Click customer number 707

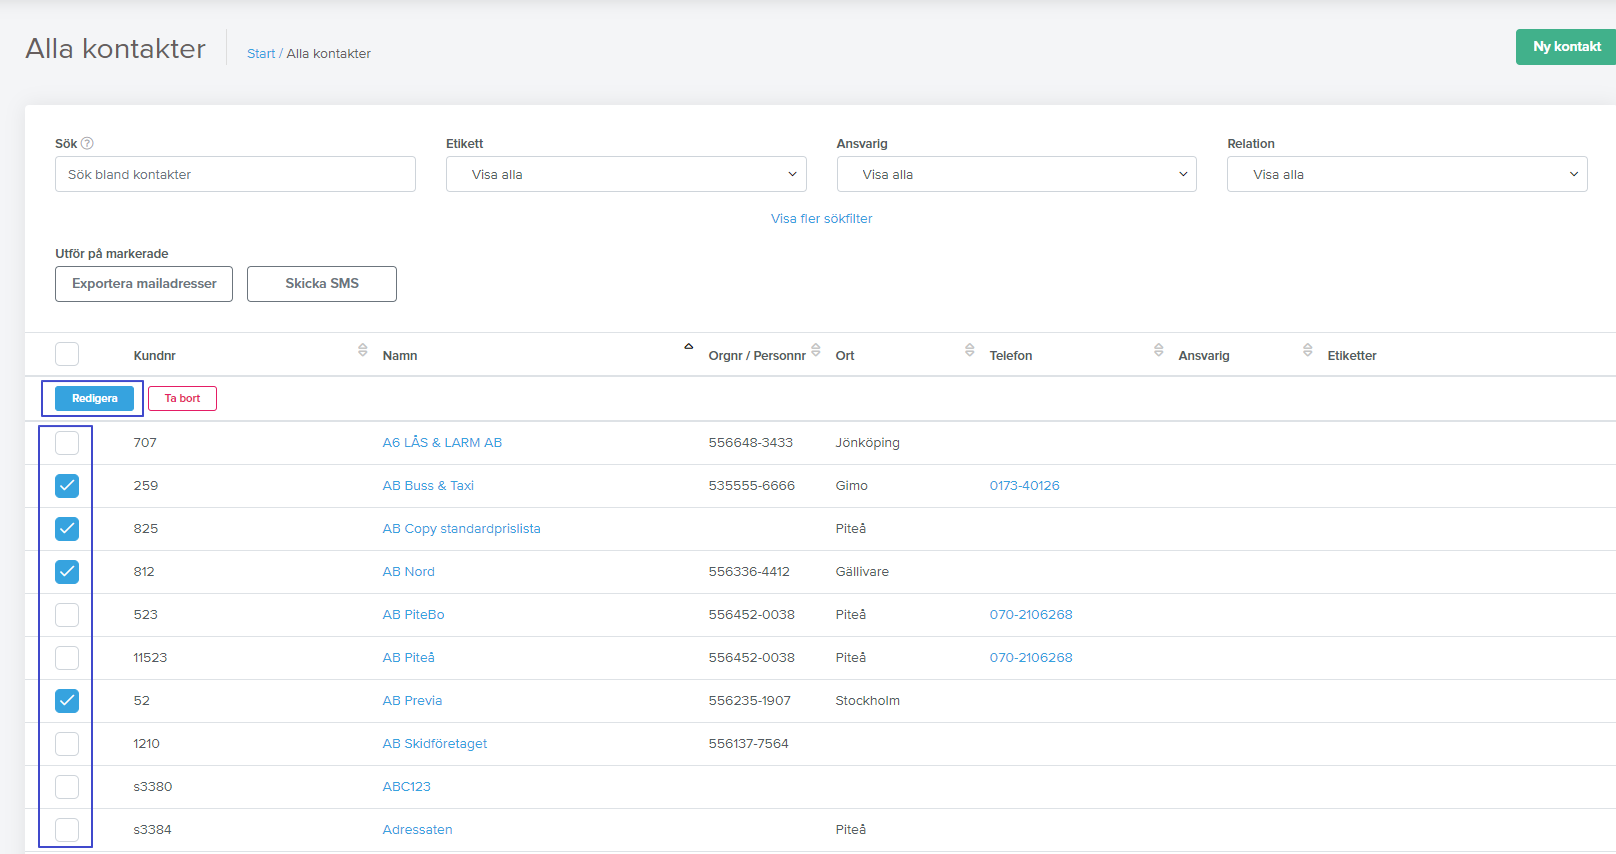click(x=145, y=443)
